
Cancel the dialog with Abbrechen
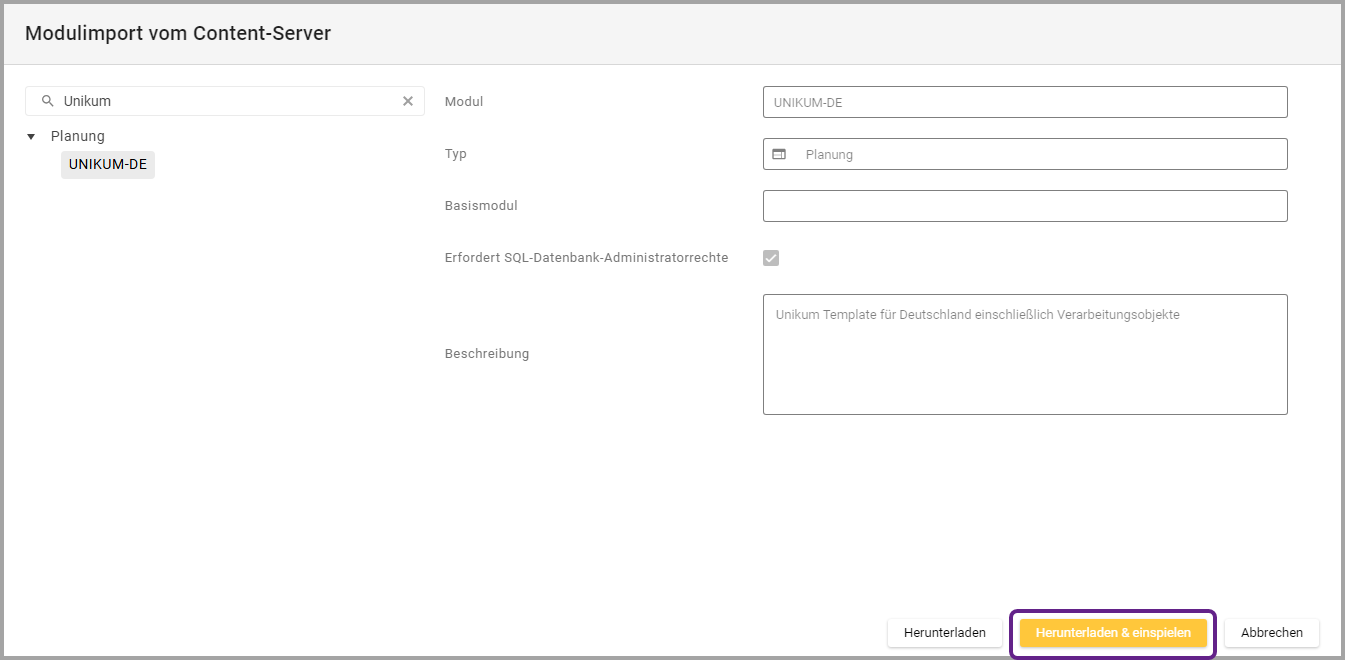coord(1271,633)
